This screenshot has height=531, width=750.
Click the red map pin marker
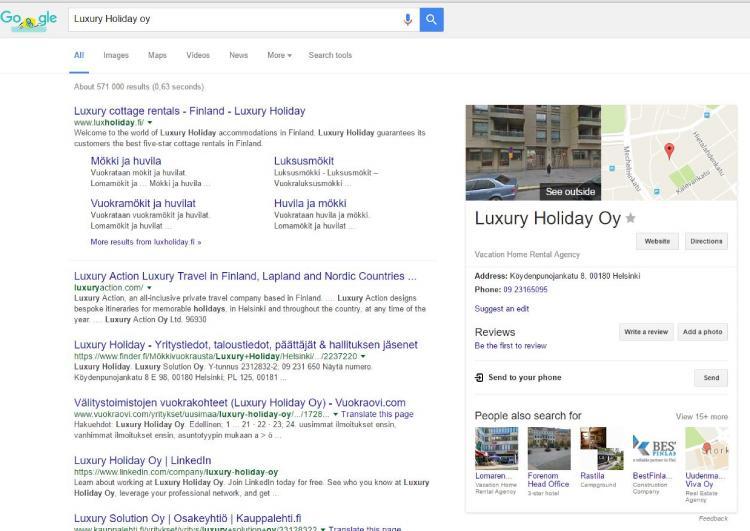pyautogui.click(x=669, y=151)
